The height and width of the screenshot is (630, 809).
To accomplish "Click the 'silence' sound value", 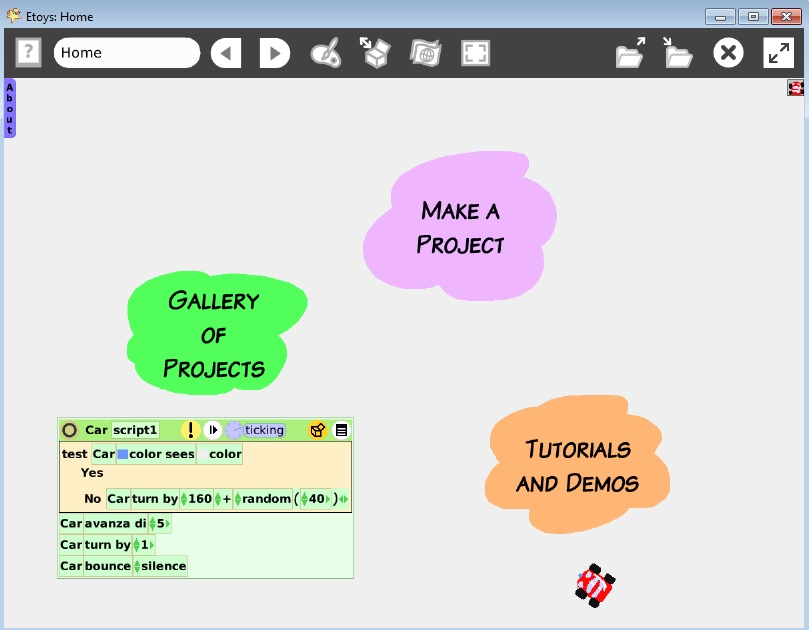I will tap(164, 566).
